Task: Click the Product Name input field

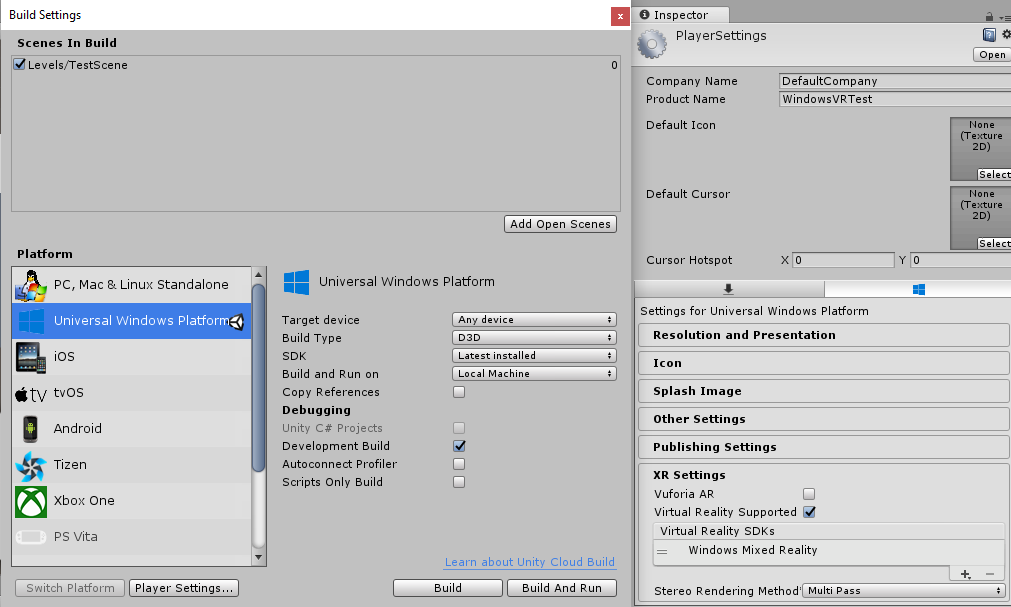Action: [895, 99]
